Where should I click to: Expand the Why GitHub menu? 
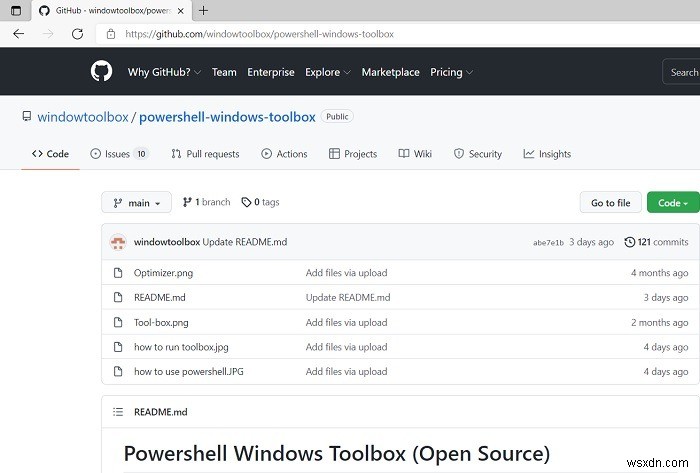tap(165, 72)
